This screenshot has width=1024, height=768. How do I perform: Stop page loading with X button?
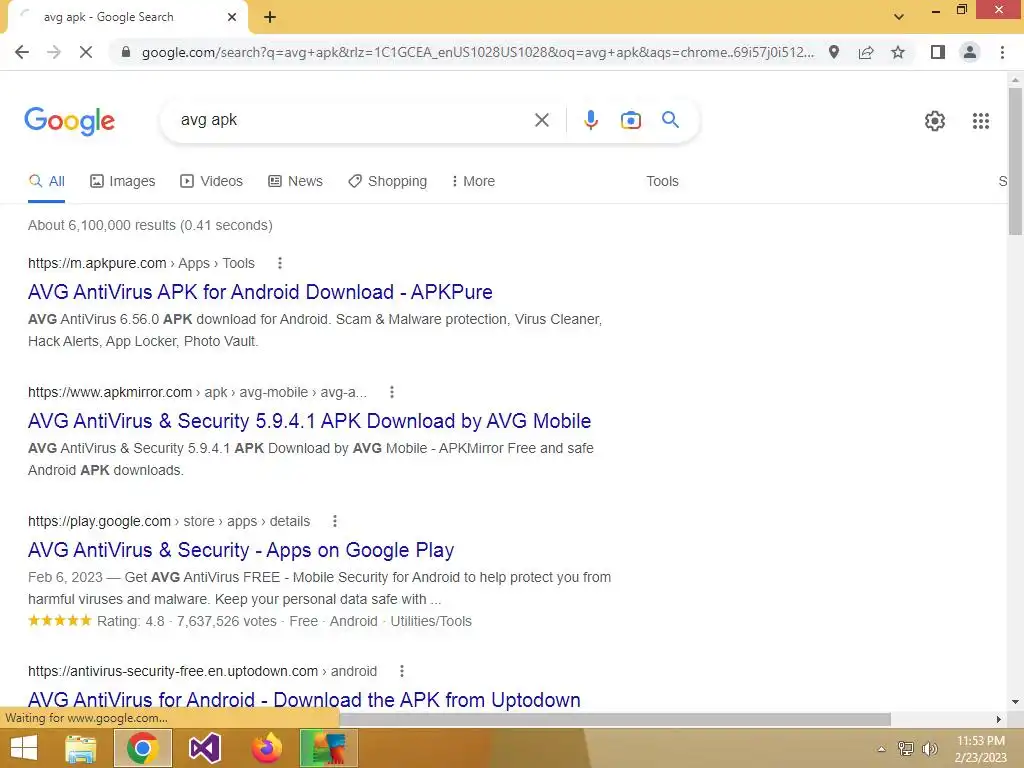tap(86, 52)
